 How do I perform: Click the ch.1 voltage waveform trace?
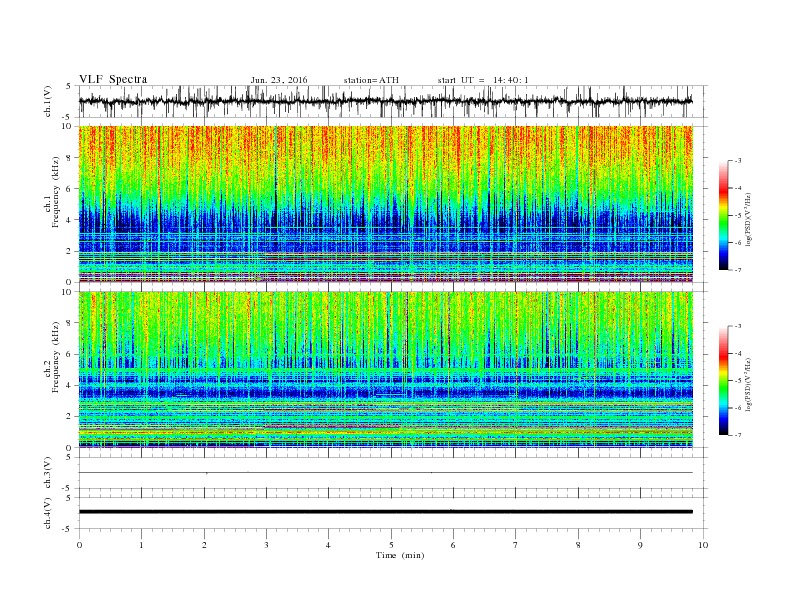[x=385, y=101]
